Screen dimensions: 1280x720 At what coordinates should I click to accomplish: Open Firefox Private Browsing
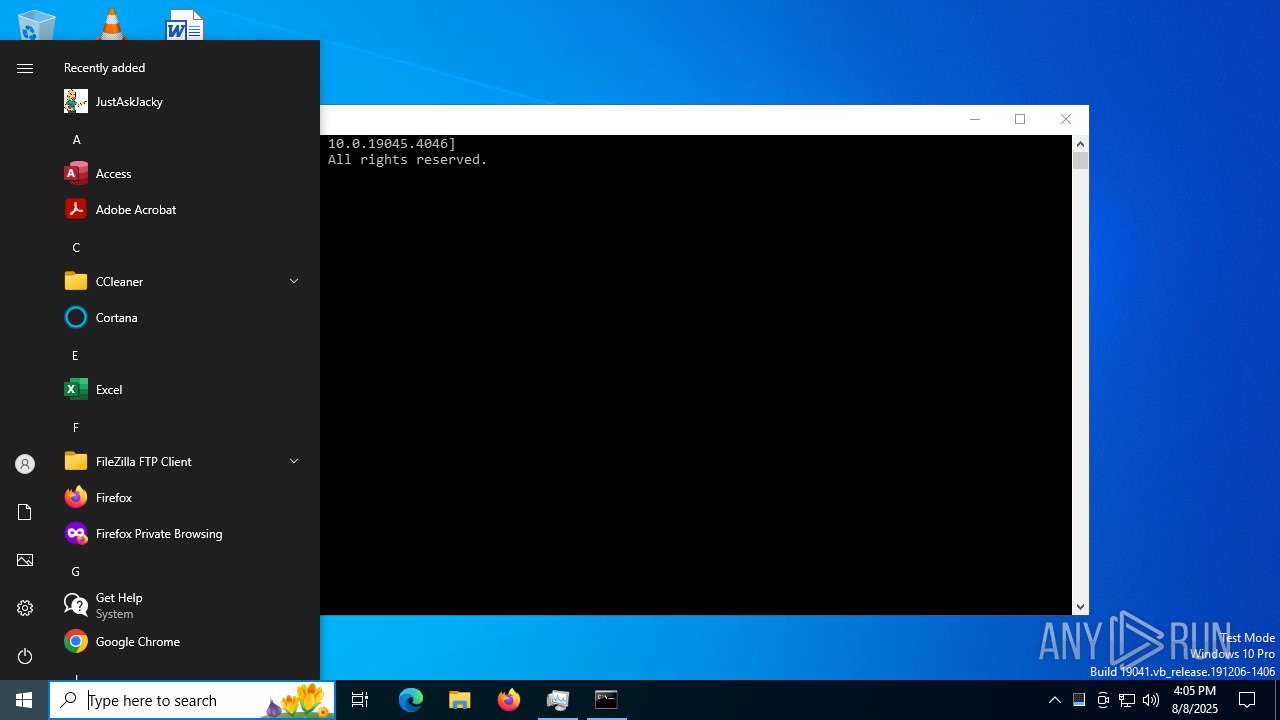pyautogui.click(x=184, y=533)
